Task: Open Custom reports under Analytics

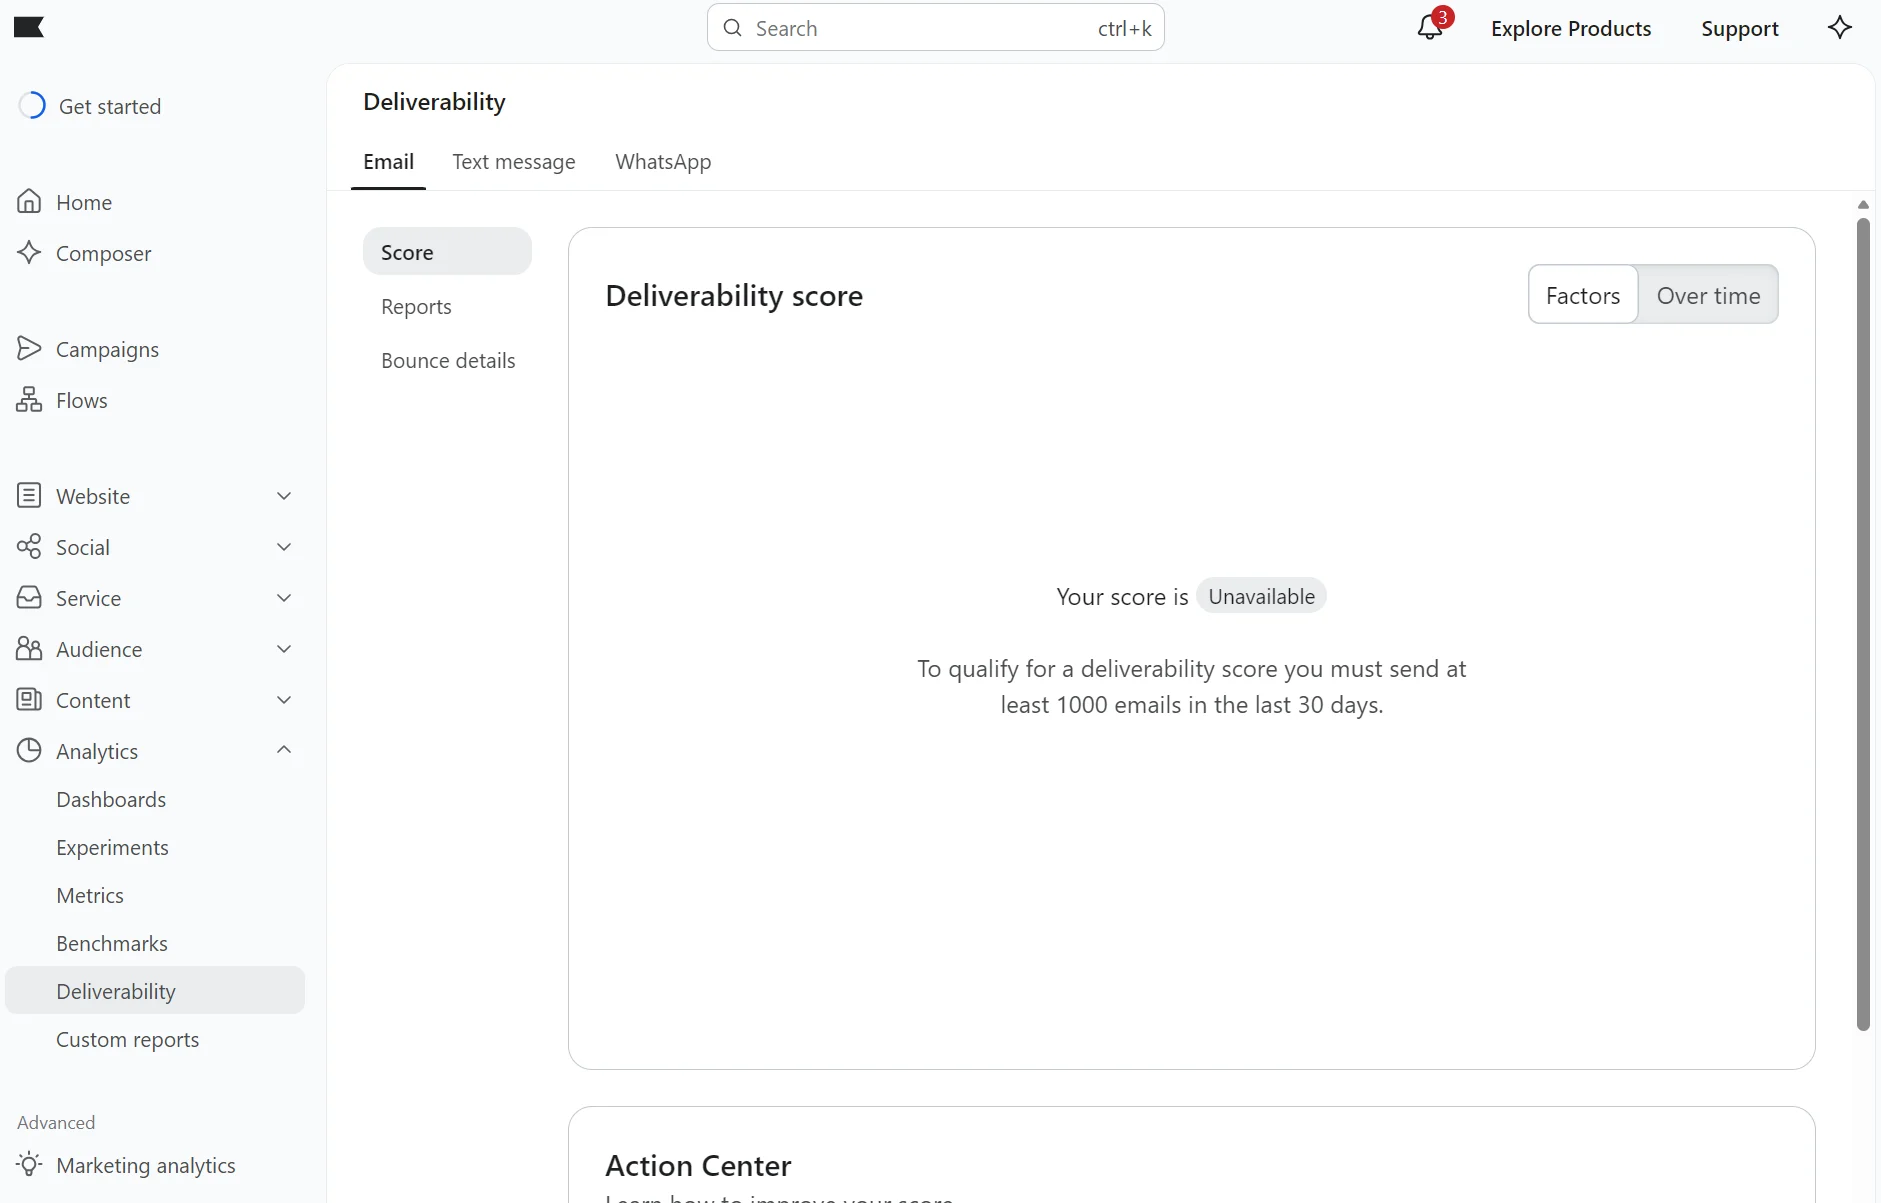Action: [128, 1040]
